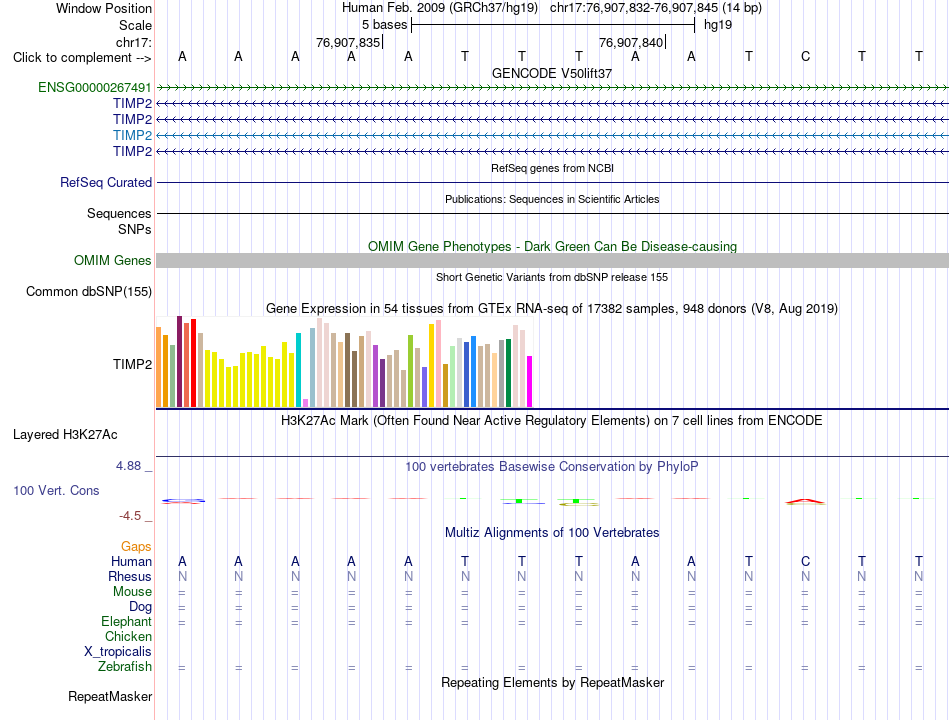
Task: Click the -4.5 PhyloP lower scale value
Action: [x=130, y=516]
